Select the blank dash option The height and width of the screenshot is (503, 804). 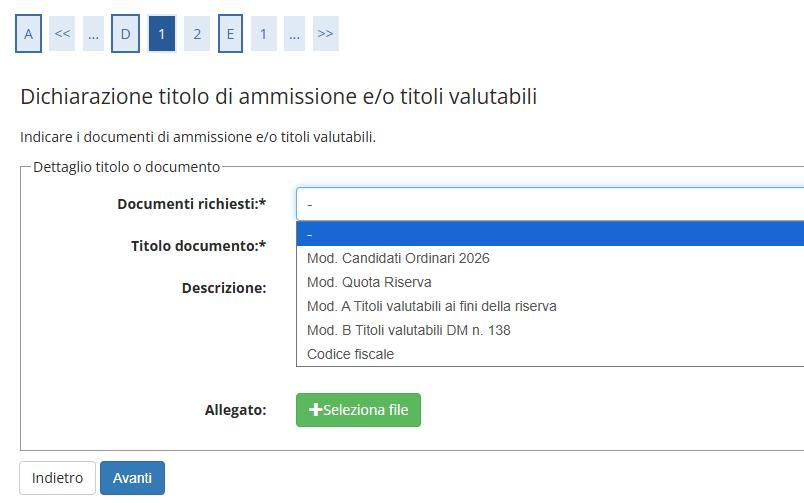550,234
